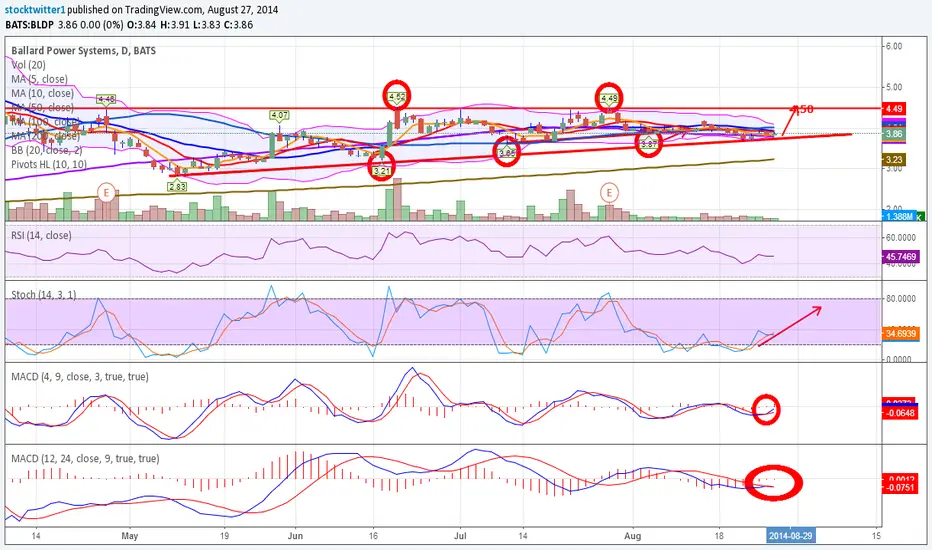Click the 60.0000 RSI scale label
The width and height of the screenshot is (932, 550).
pyautogui.click(x=900, y=237)
